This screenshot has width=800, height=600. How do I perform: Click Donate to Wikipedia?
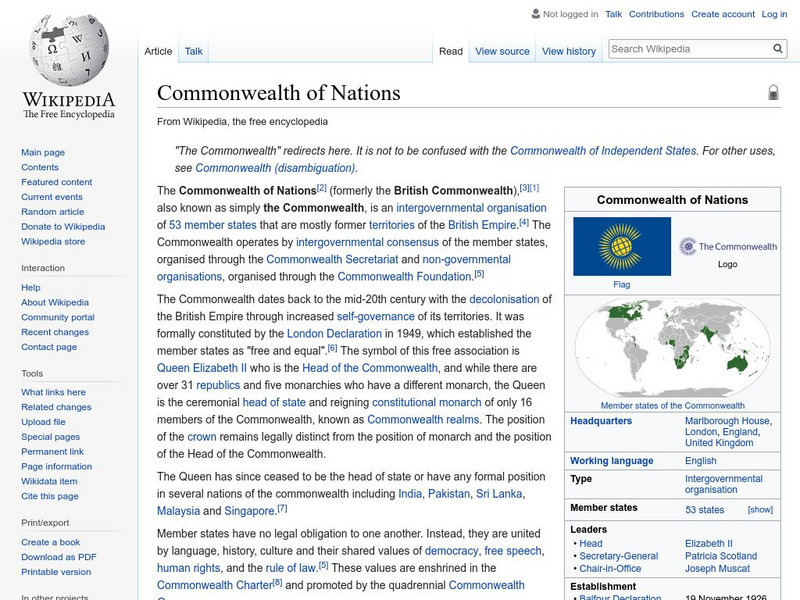(63, 226)
